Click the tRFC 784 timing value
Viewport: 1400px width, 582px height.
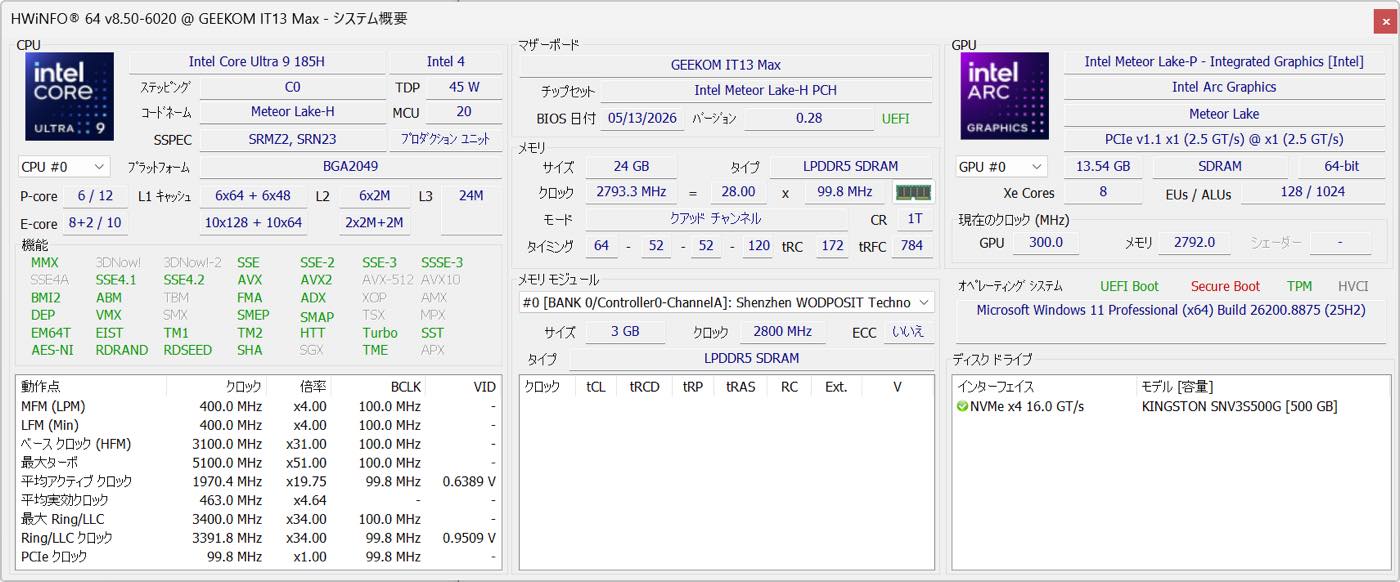pos(911,246)
